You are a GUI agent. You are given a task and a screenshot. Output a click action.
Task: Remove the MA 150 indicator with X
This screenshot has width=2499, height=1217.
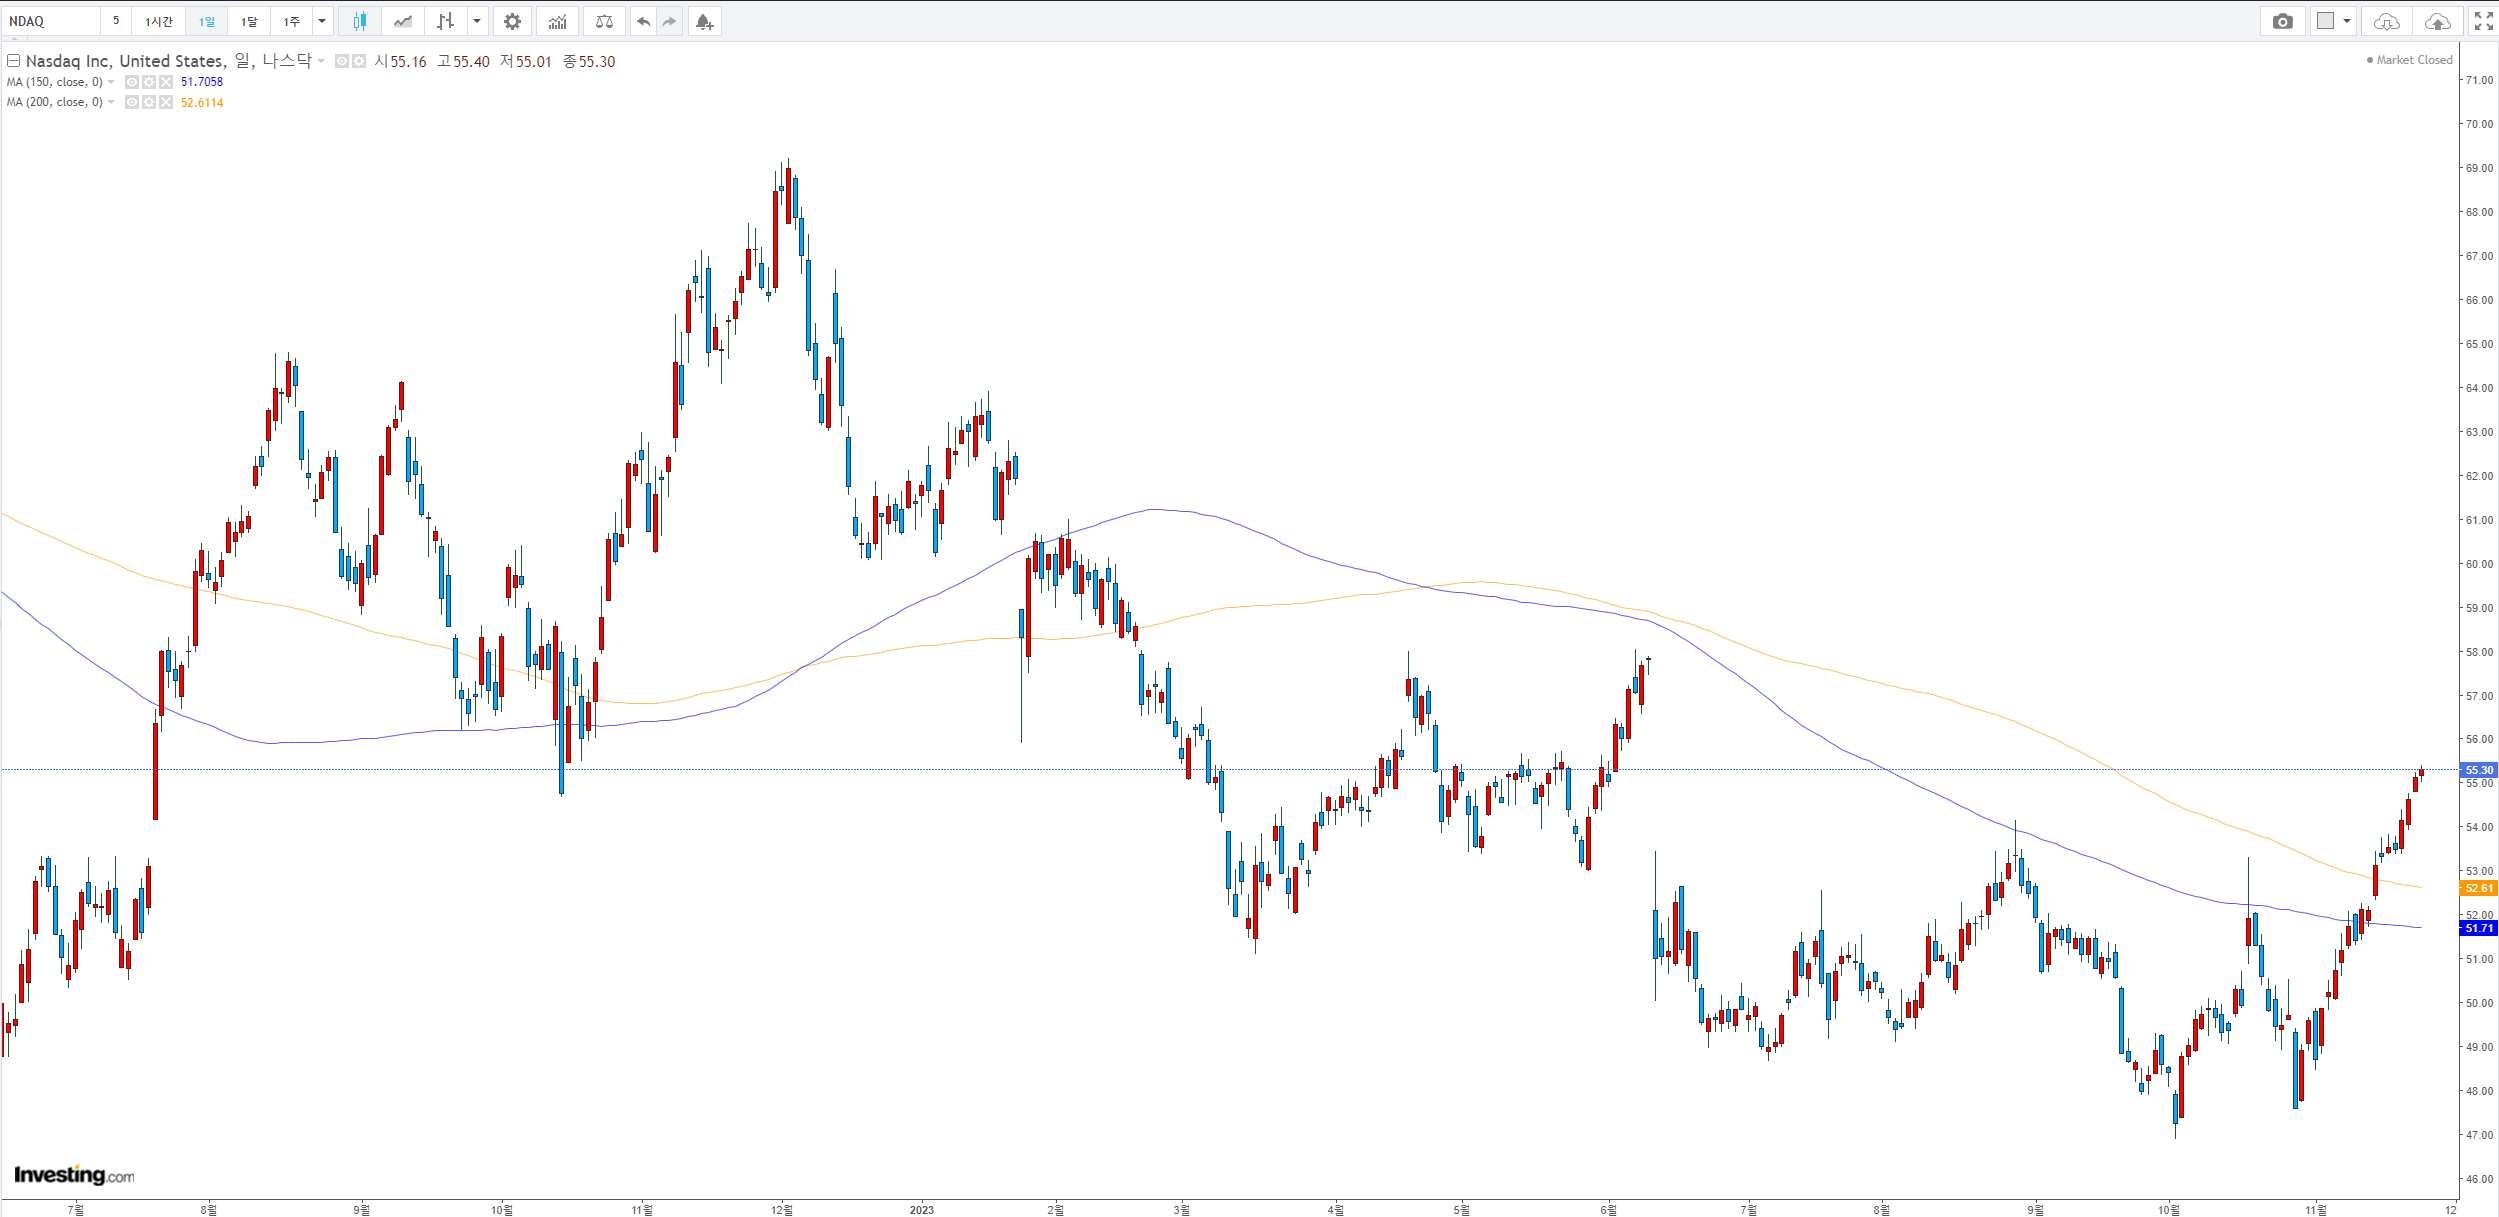[x=166, y=82]
